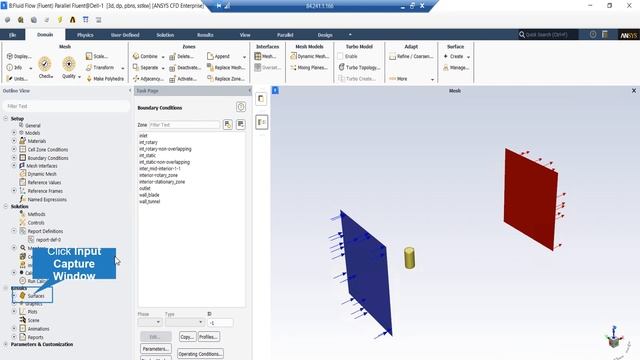Screen dimensions: 640x360
Task: Expand the Plots tree node
Action: pyautogui.click(x=14, y=311)
